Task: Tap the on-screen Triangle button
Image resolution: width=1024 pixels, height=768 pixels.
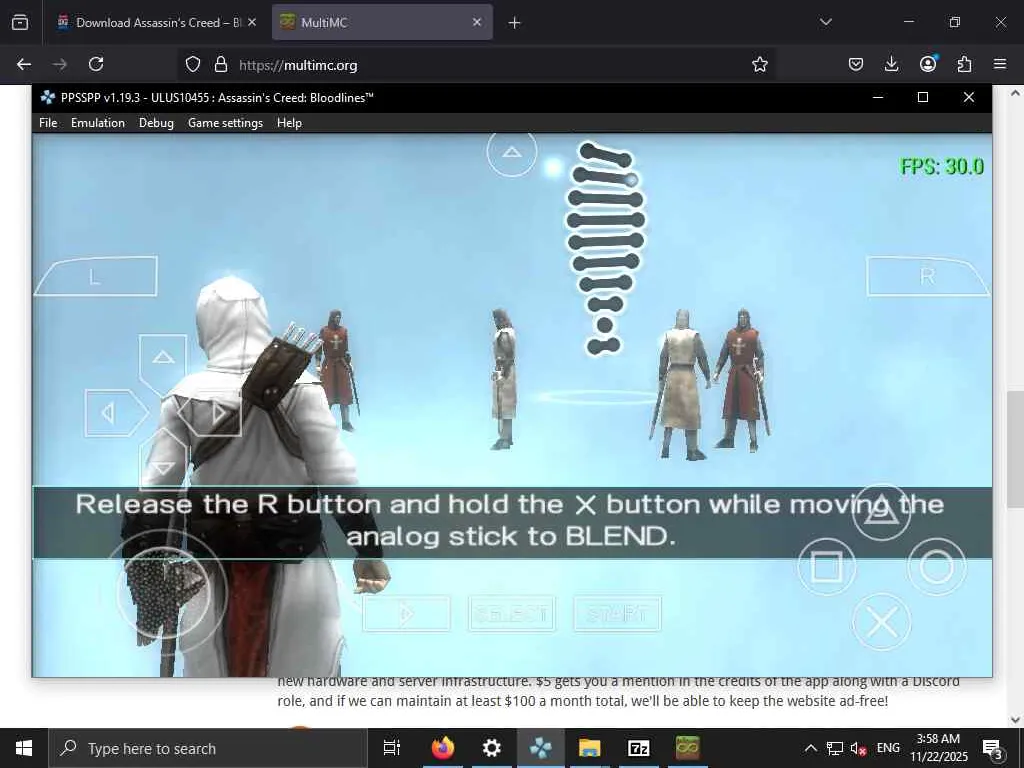Action: pos(882,511)
